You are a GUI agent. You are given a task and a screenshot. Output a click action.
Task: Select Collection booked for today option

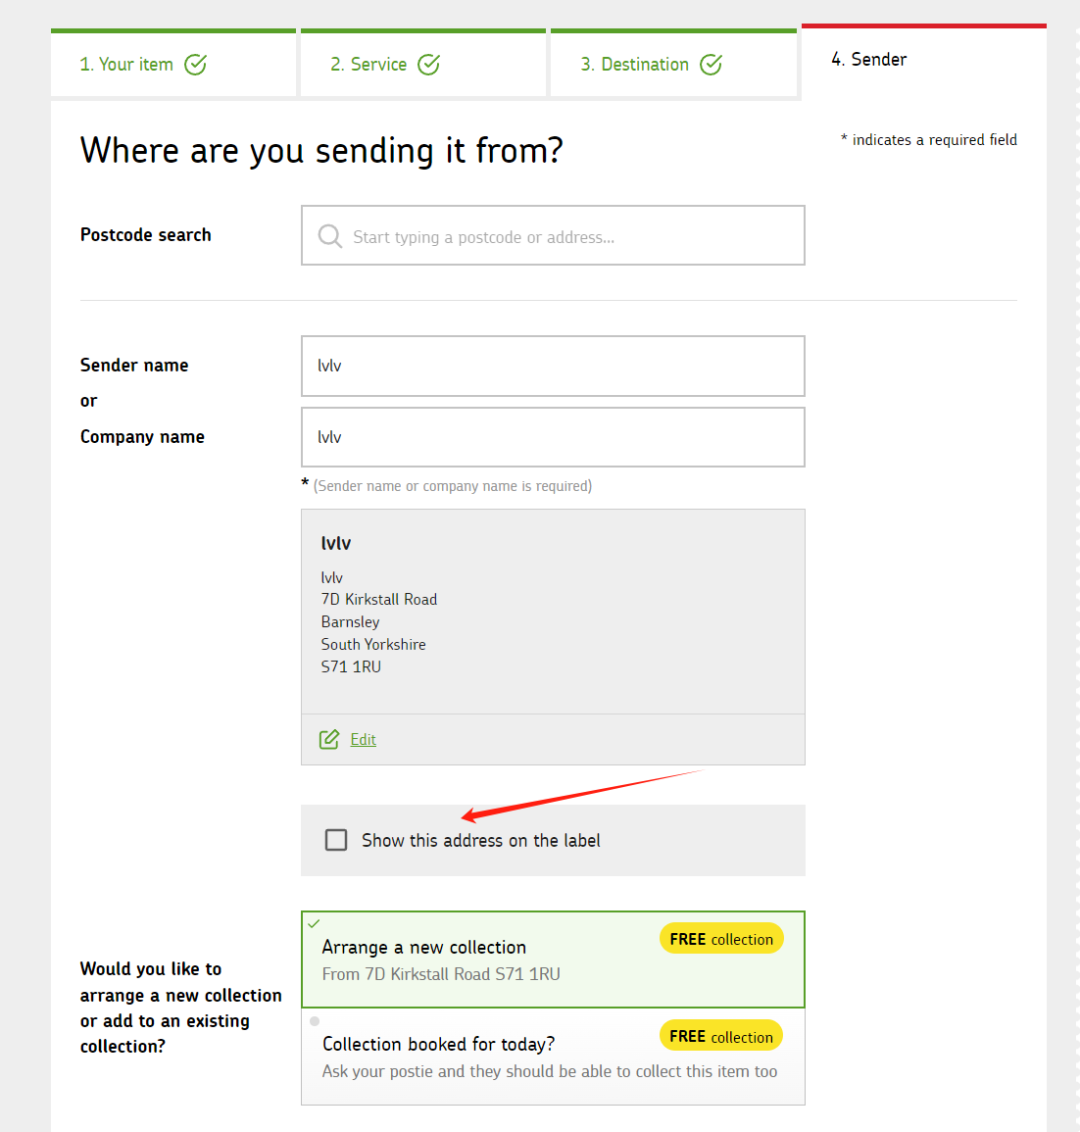pos(553,1057)
